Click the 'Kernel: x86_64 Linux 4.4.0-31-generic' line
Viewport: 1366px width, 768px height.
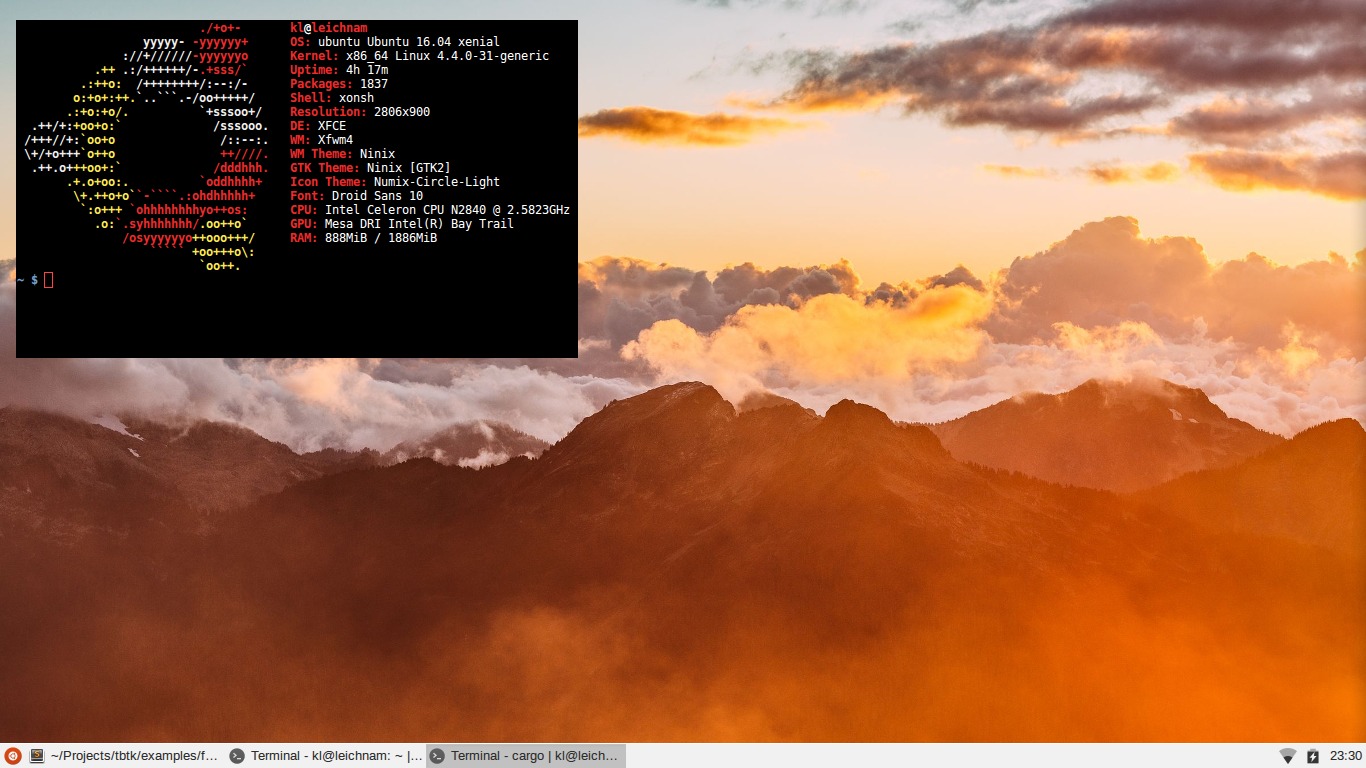pyautogui.click(x=419, y=56)
